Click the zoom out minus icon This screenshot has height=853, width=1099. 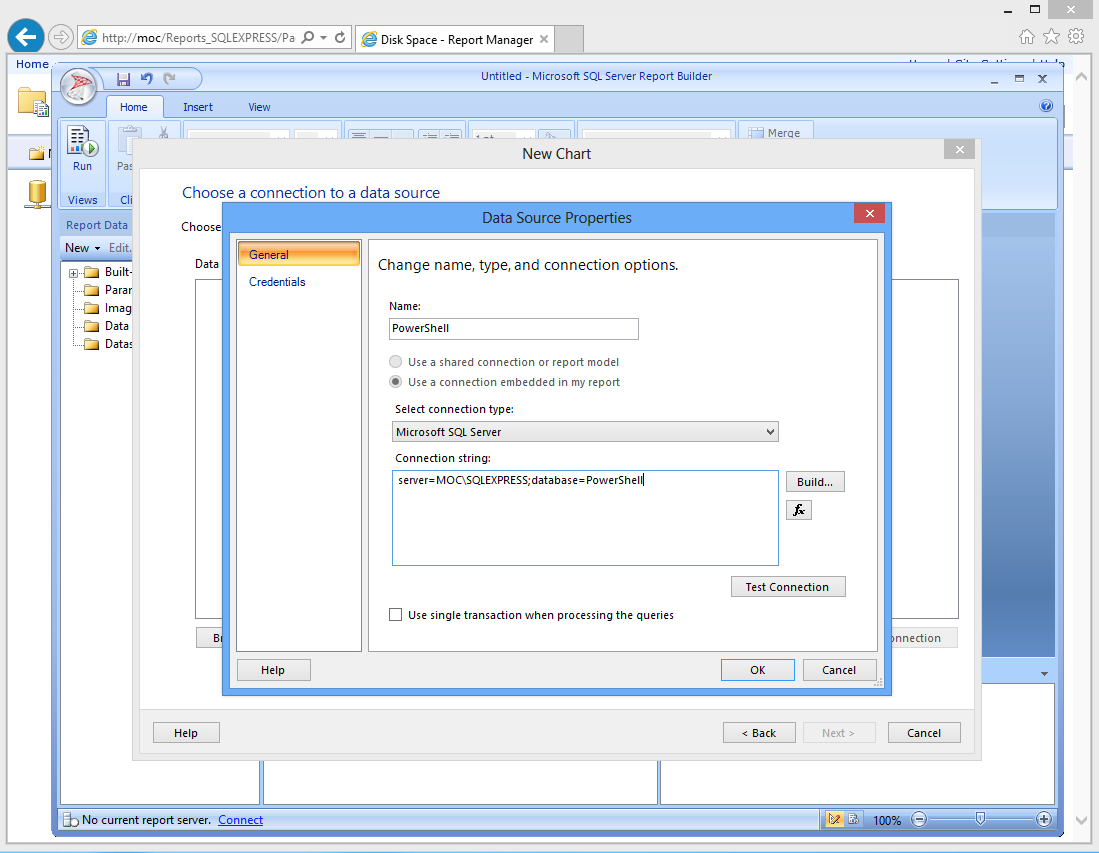[x=919, y=819]
